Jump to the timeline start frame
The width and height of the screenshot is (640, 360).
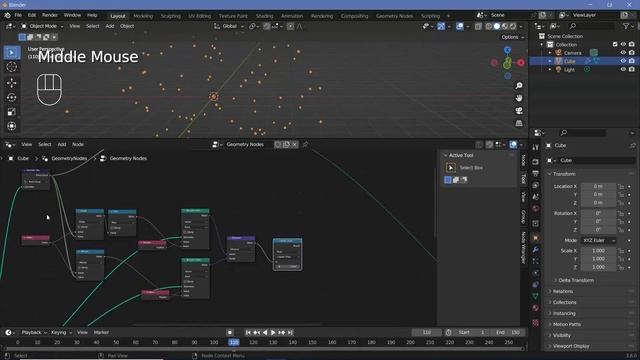(x=248, y=333)
